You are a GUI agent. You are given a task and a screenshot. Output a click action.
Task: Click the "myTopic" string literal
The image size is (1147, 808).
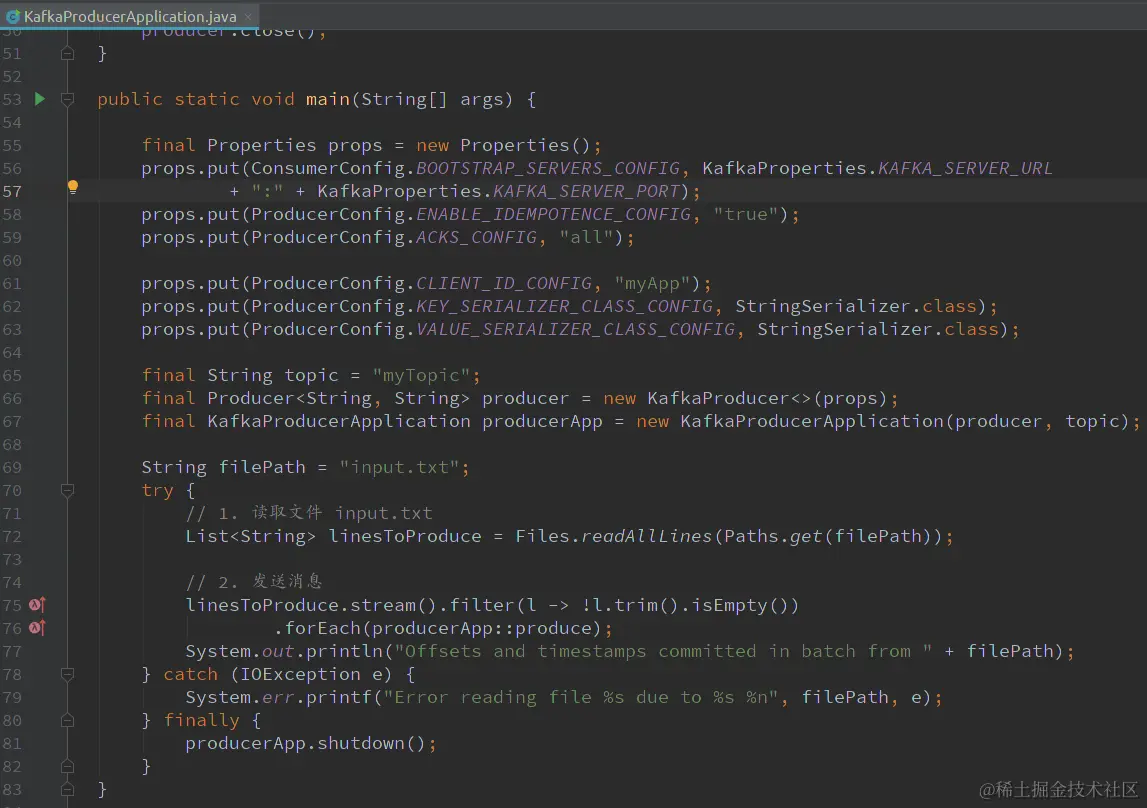(x=421, y=375)
